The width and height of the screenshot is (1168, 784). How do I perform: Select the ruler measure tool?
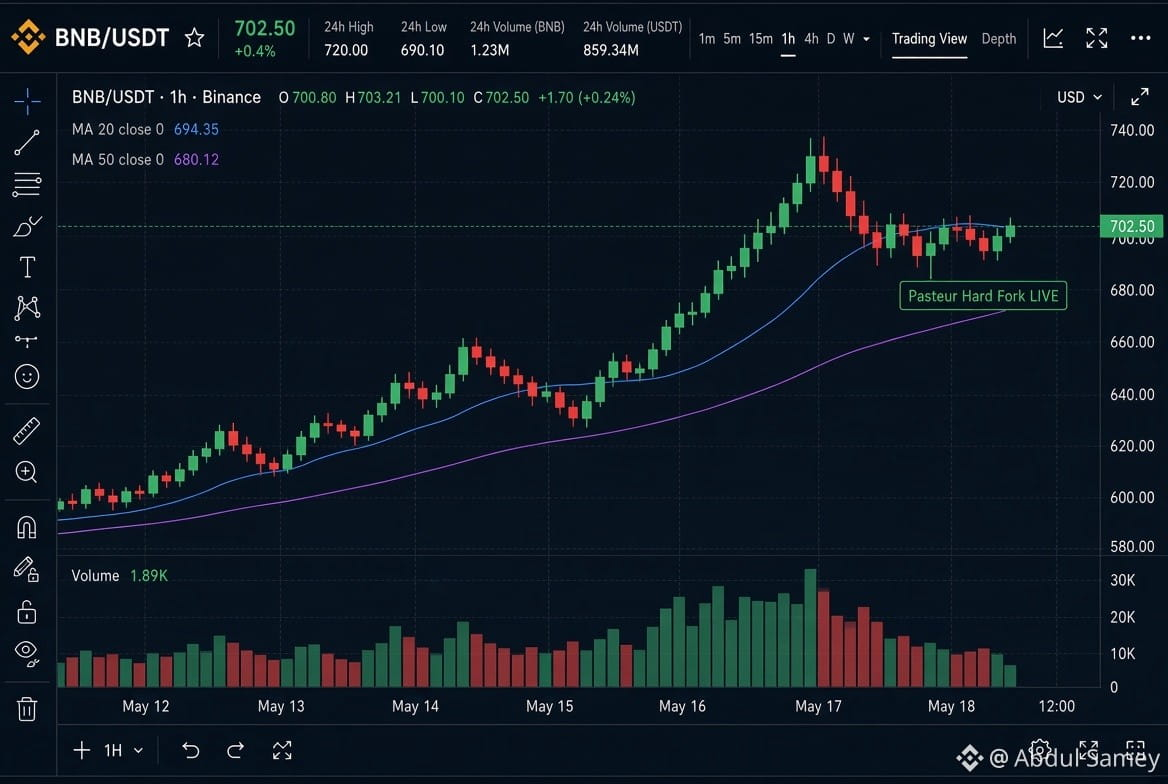coord(27,431)
